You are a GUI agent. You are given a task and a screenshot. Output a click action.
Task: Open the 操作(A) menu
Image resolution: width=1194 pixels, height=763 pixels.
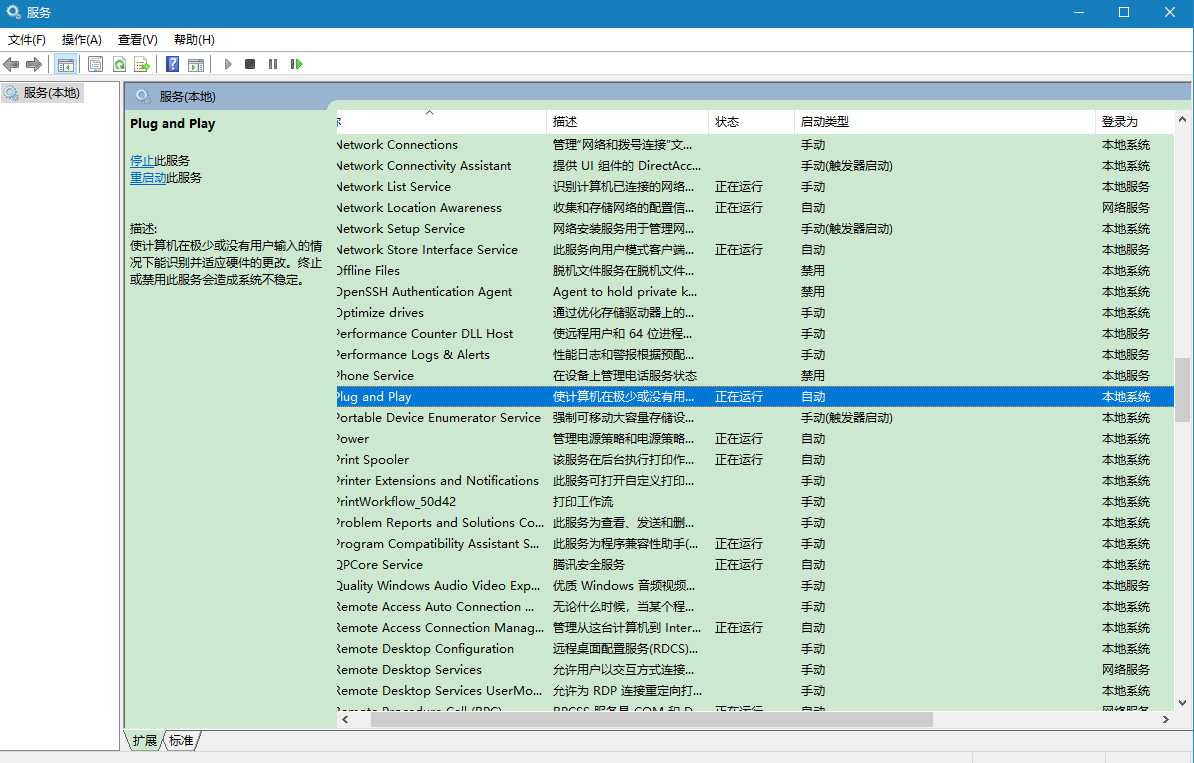(x=81, y=40)
